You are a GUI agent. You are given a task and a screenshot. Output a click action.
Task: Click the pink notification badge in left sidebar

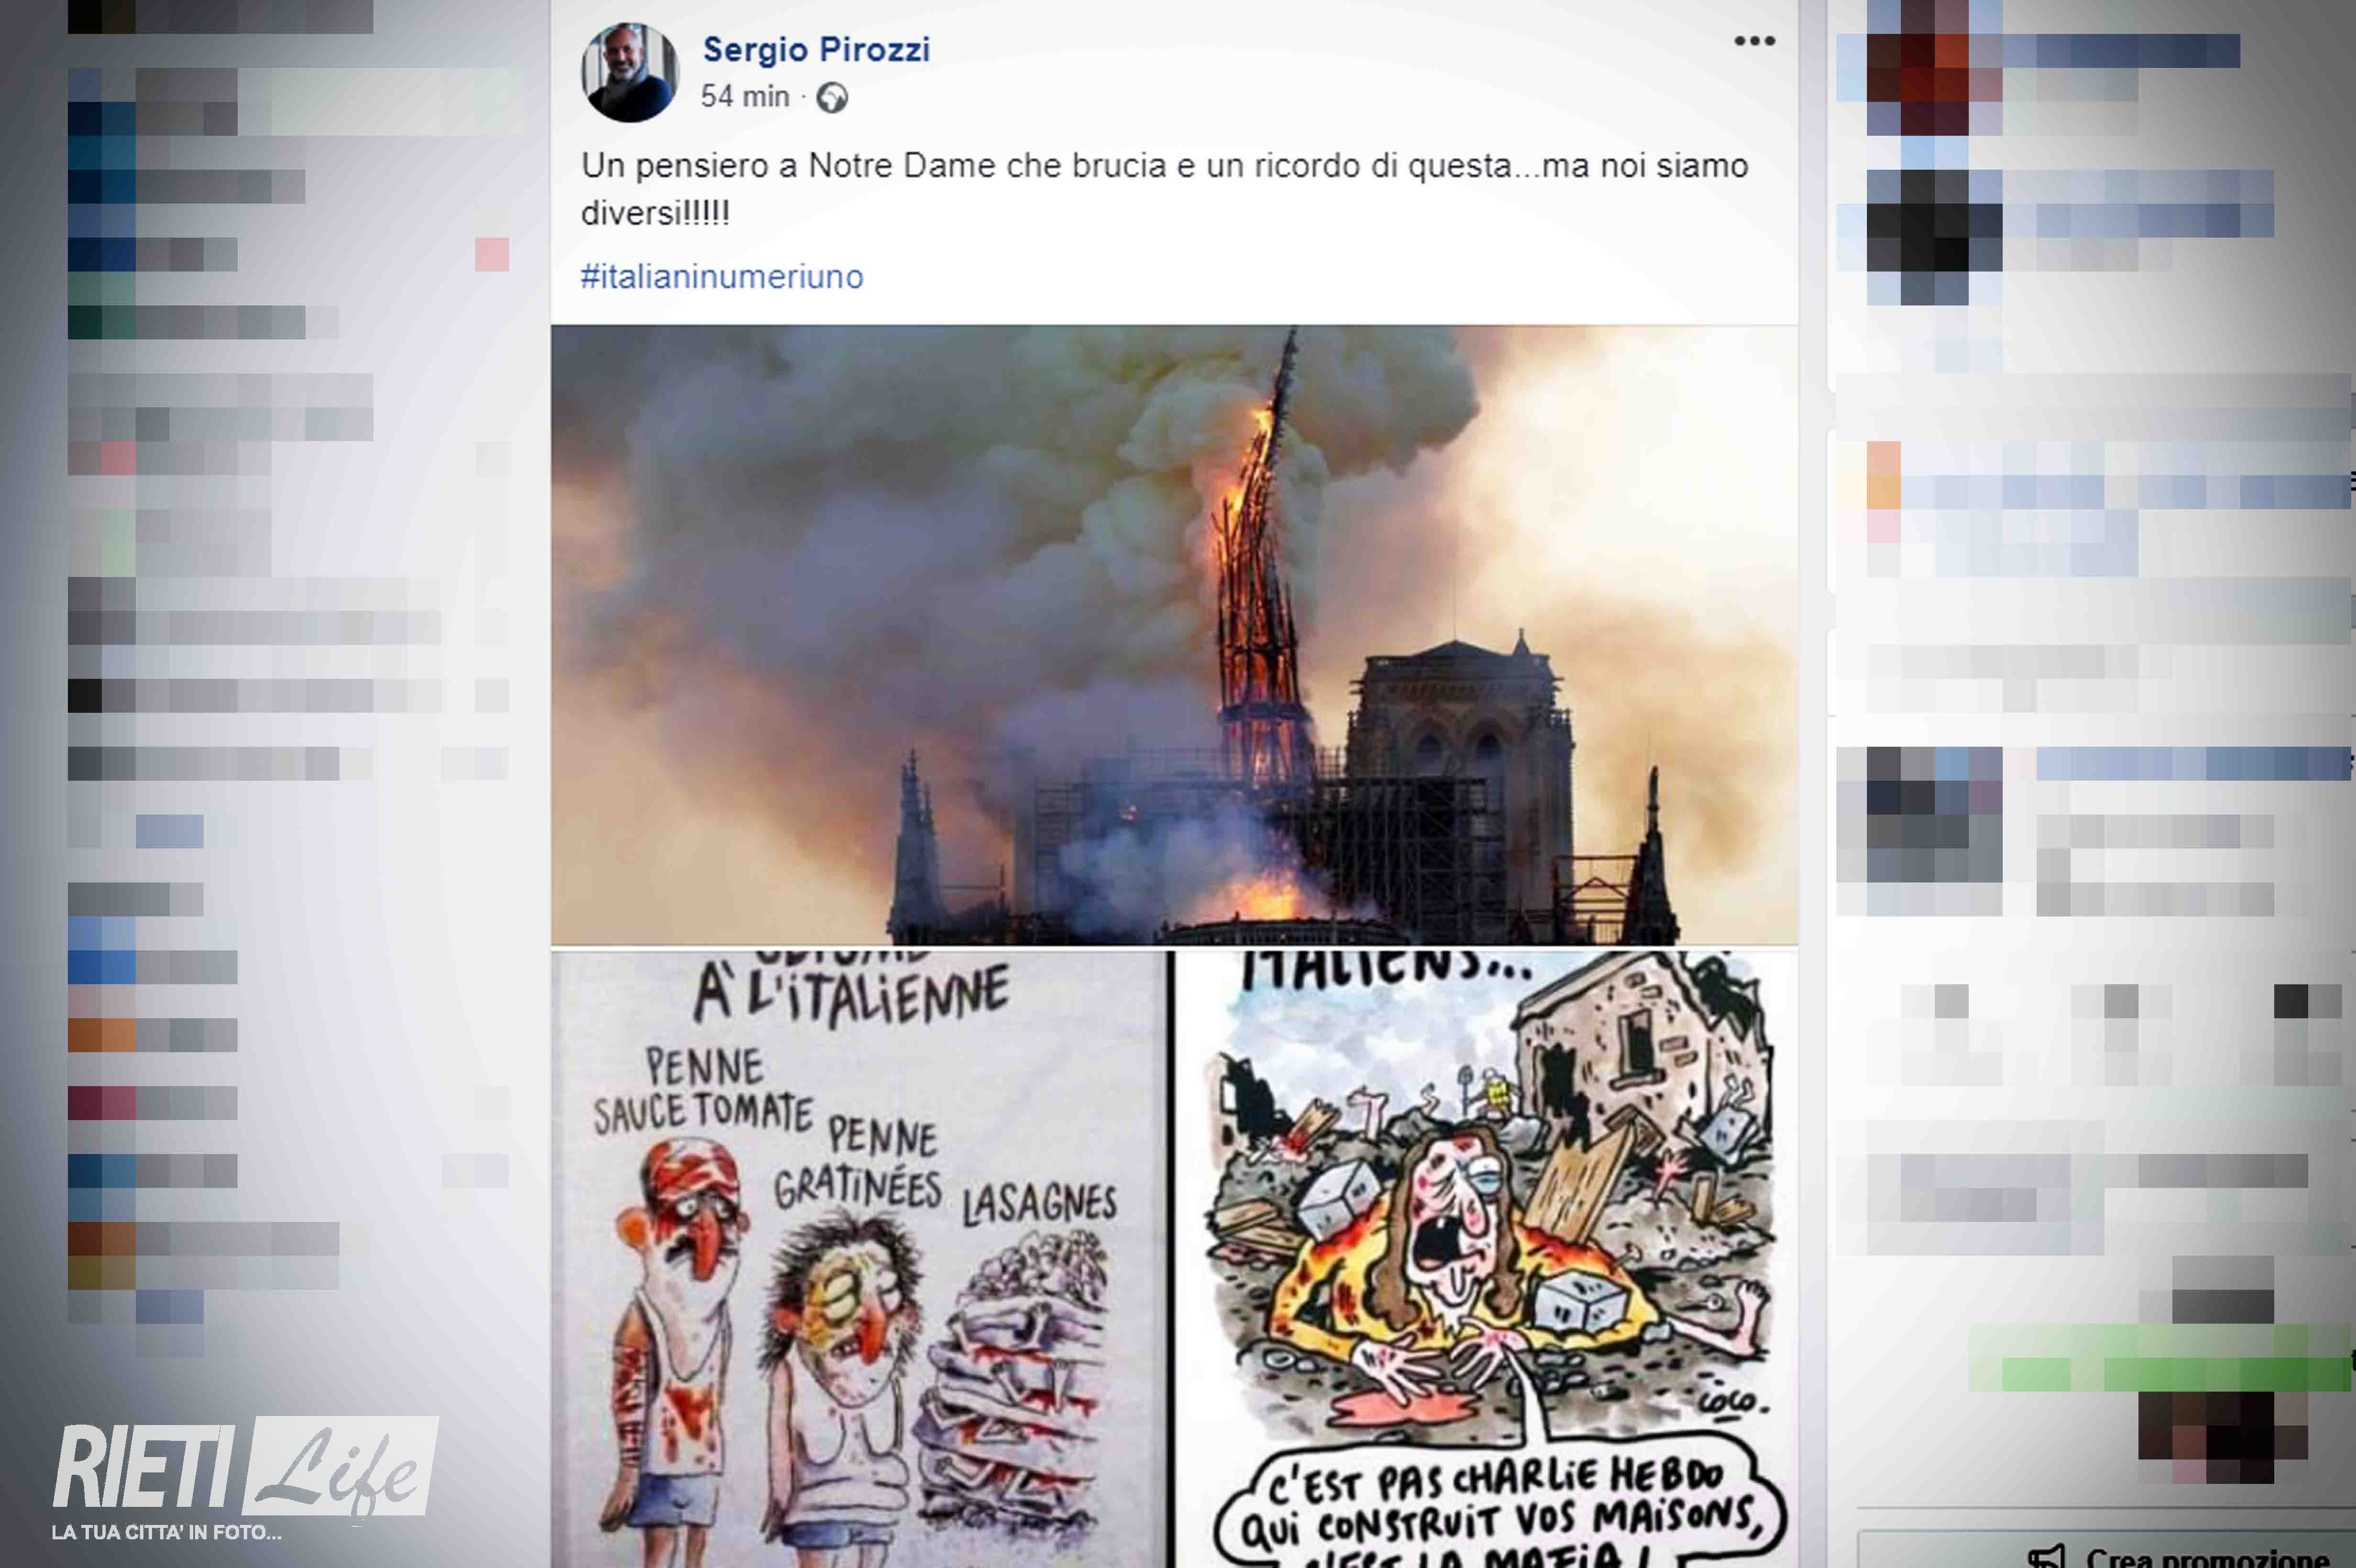492,254
